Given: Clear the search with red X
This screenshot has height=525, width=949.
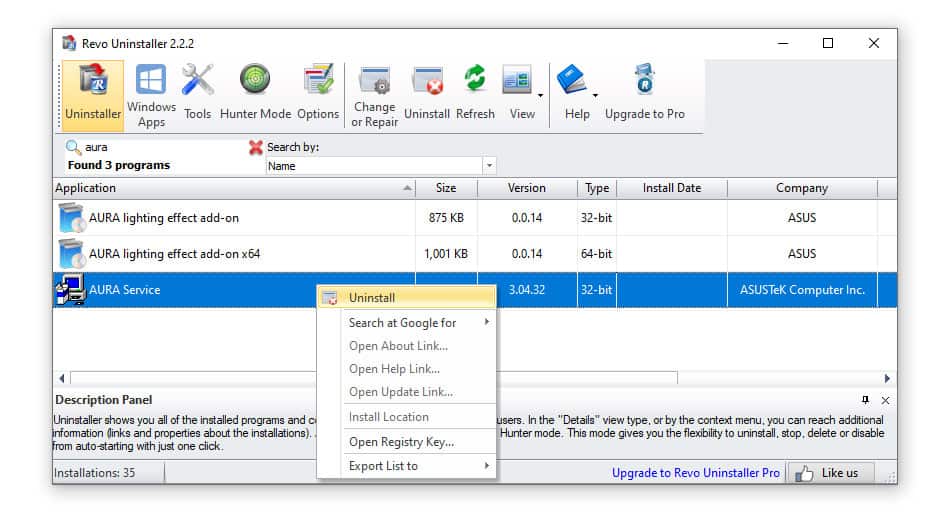Looking at the screenshot, I should (x=256, y=147).
